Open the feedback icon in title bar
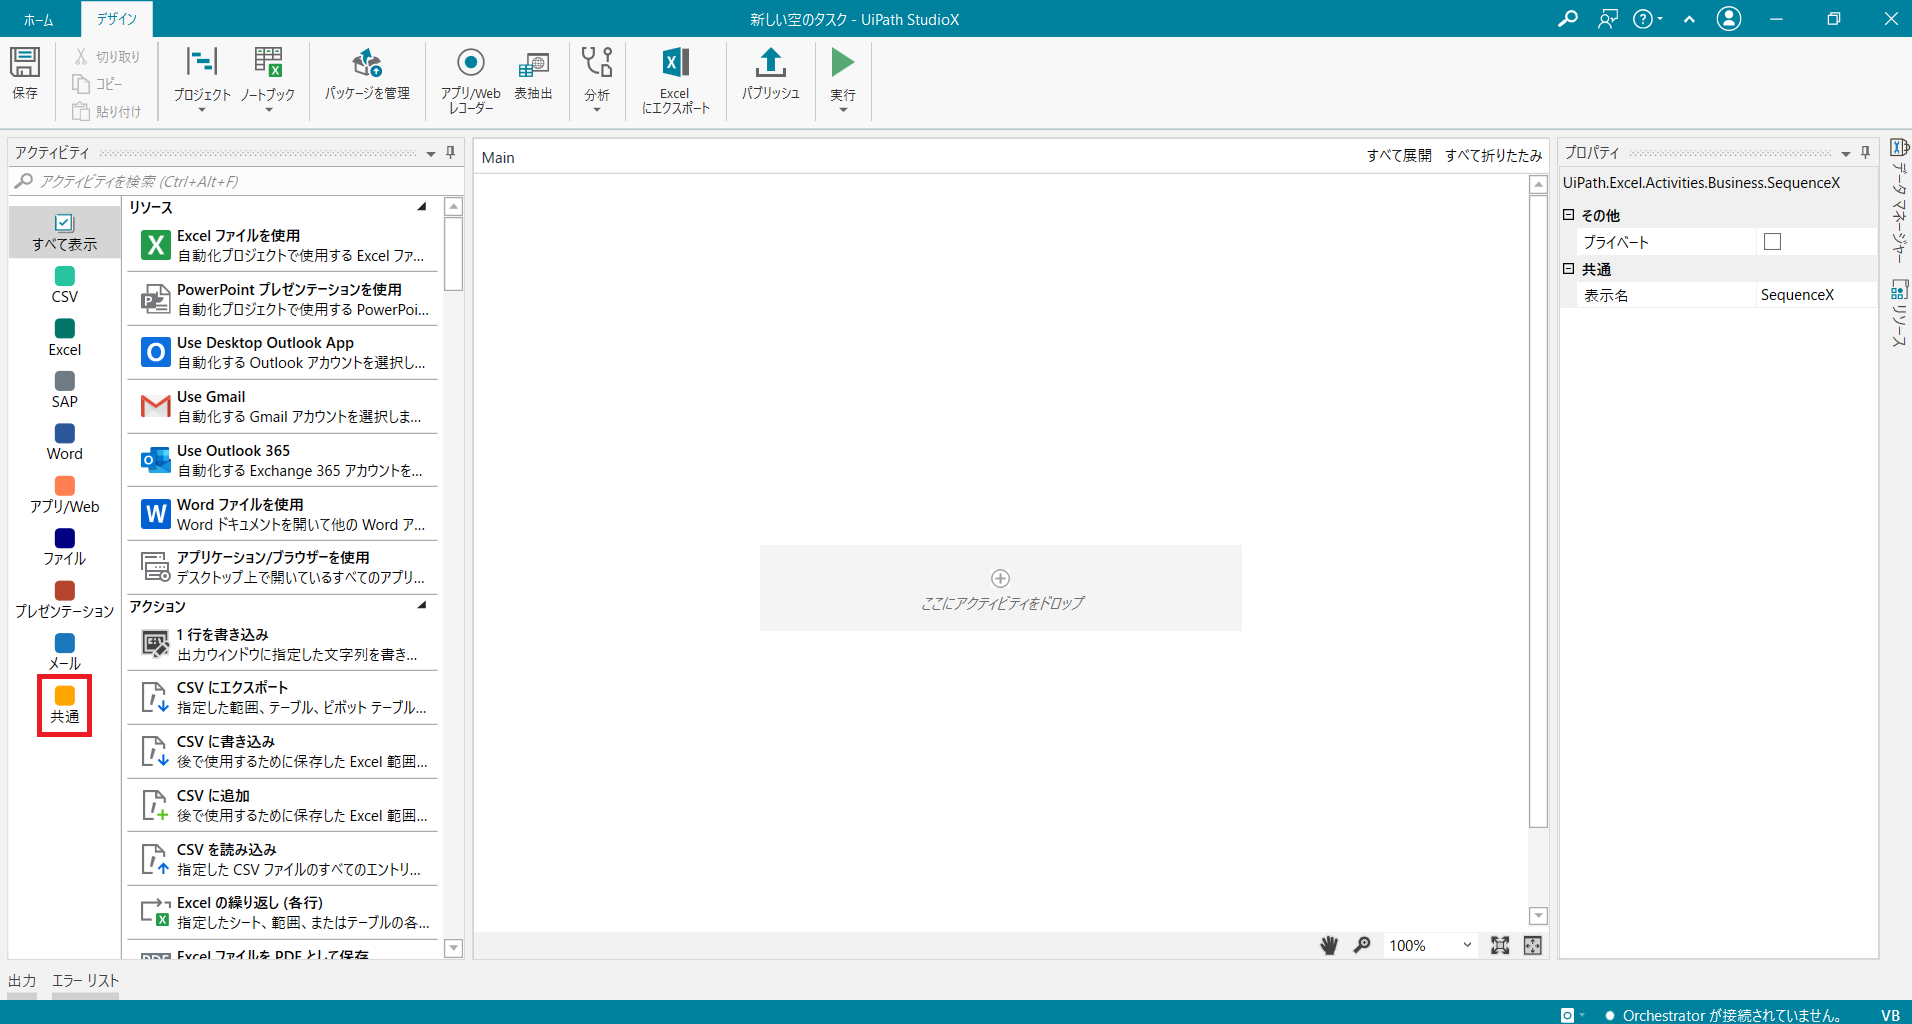 tap(1607, 19)
